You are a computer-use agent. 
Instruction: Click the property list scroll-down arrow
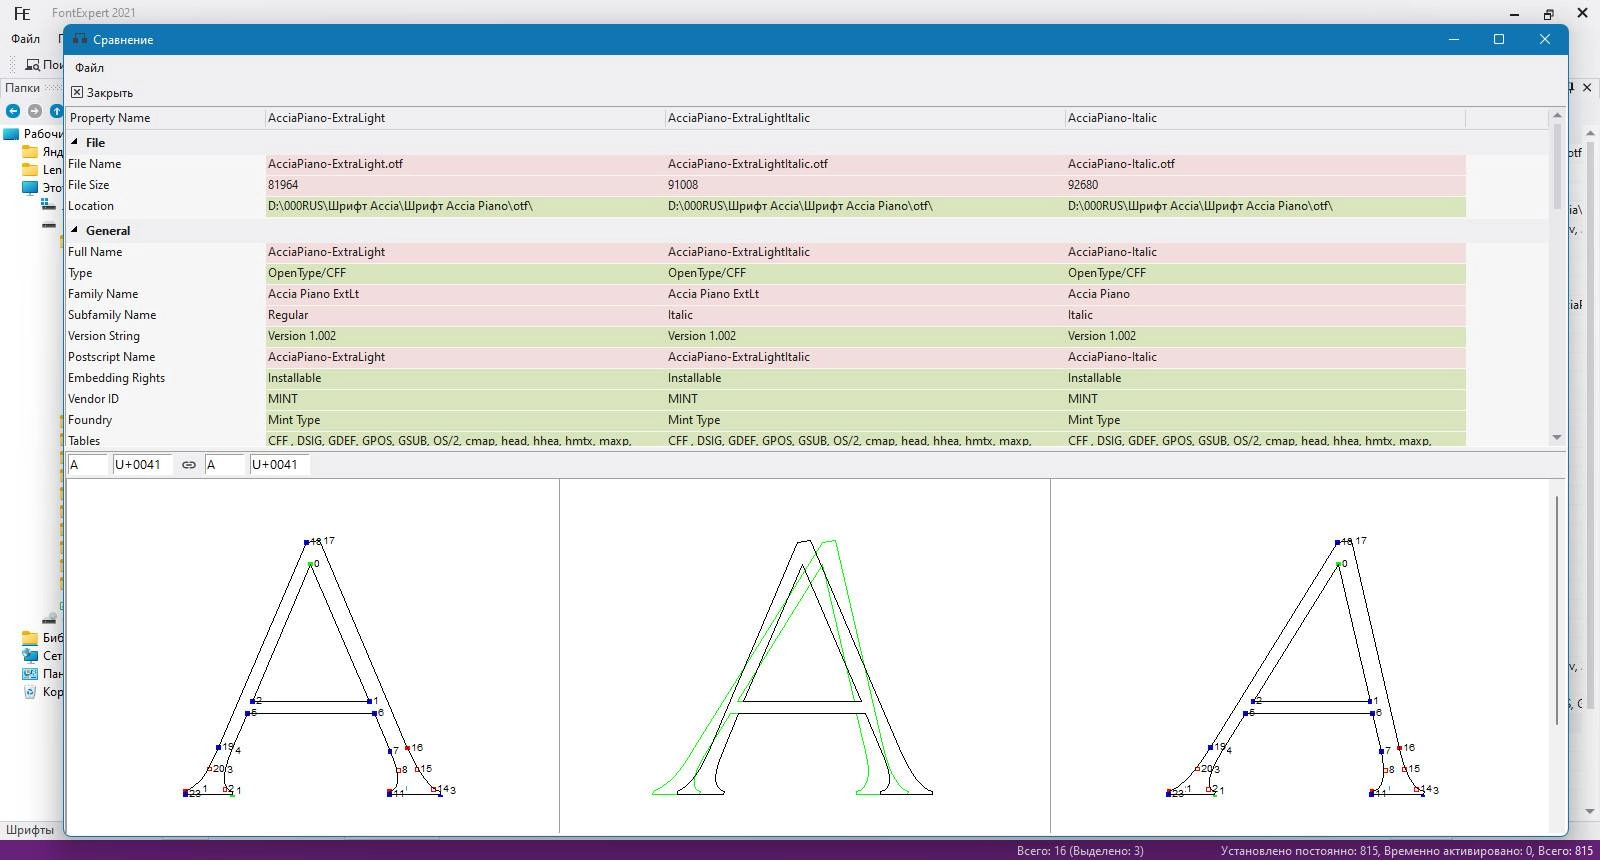[x=1557, y=437]
